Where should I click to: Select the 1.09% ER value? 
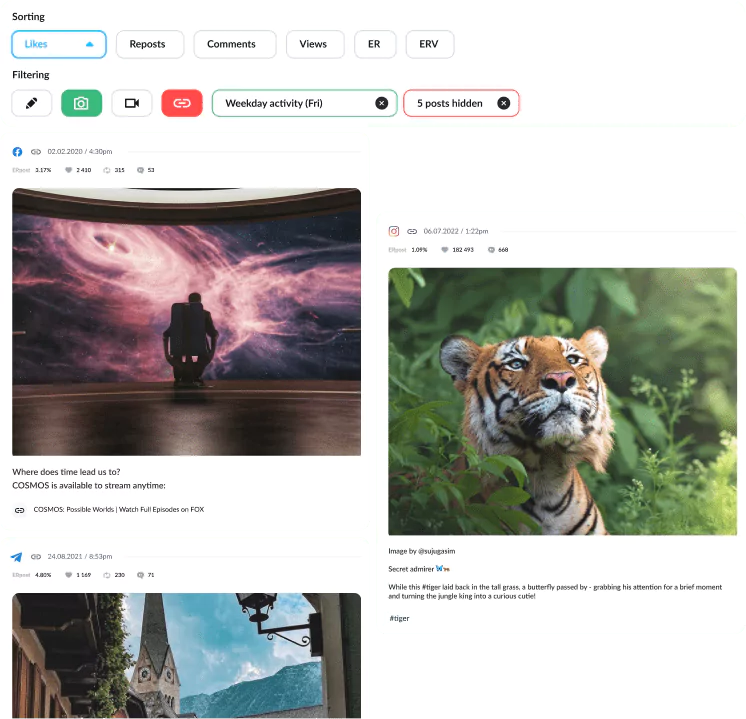tap(419, 250)
